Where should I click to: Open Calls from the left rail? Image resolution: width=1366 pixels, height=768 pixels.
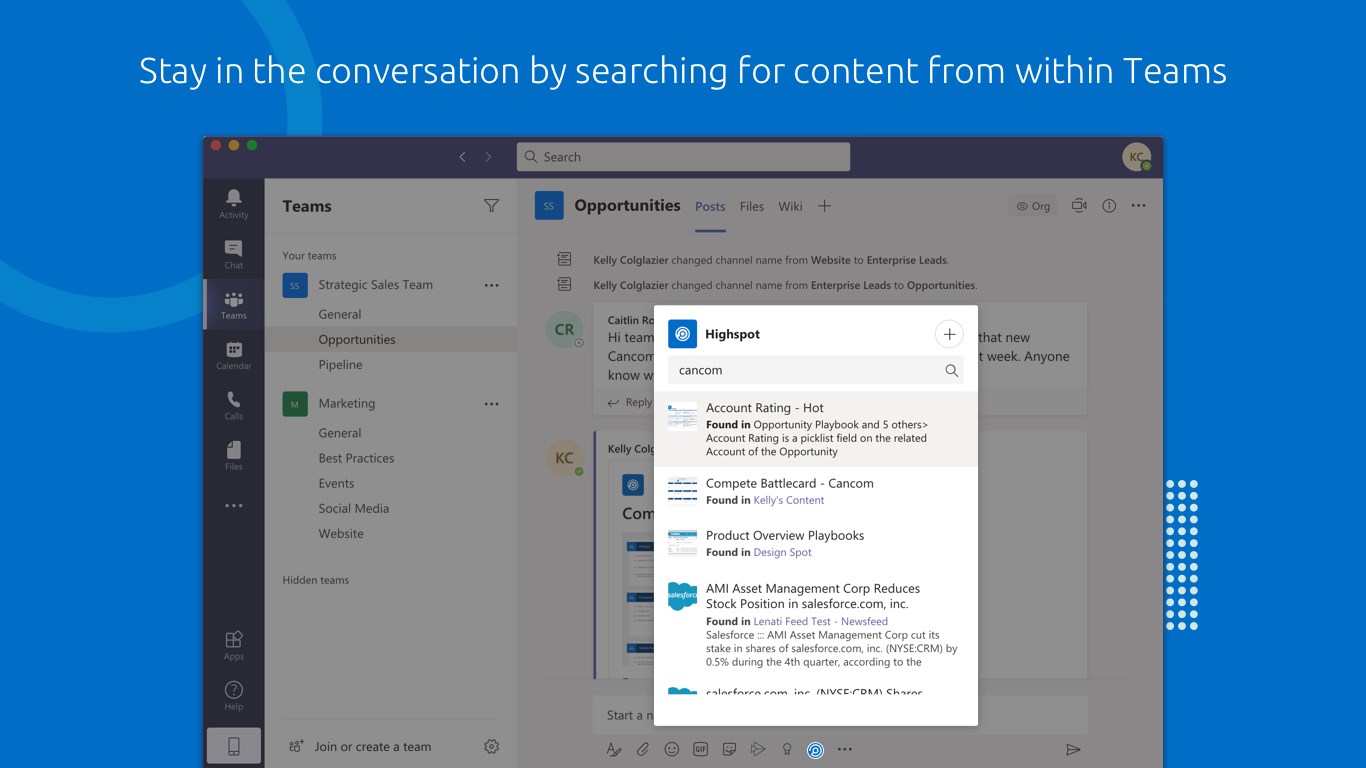[x=233, y=405]
